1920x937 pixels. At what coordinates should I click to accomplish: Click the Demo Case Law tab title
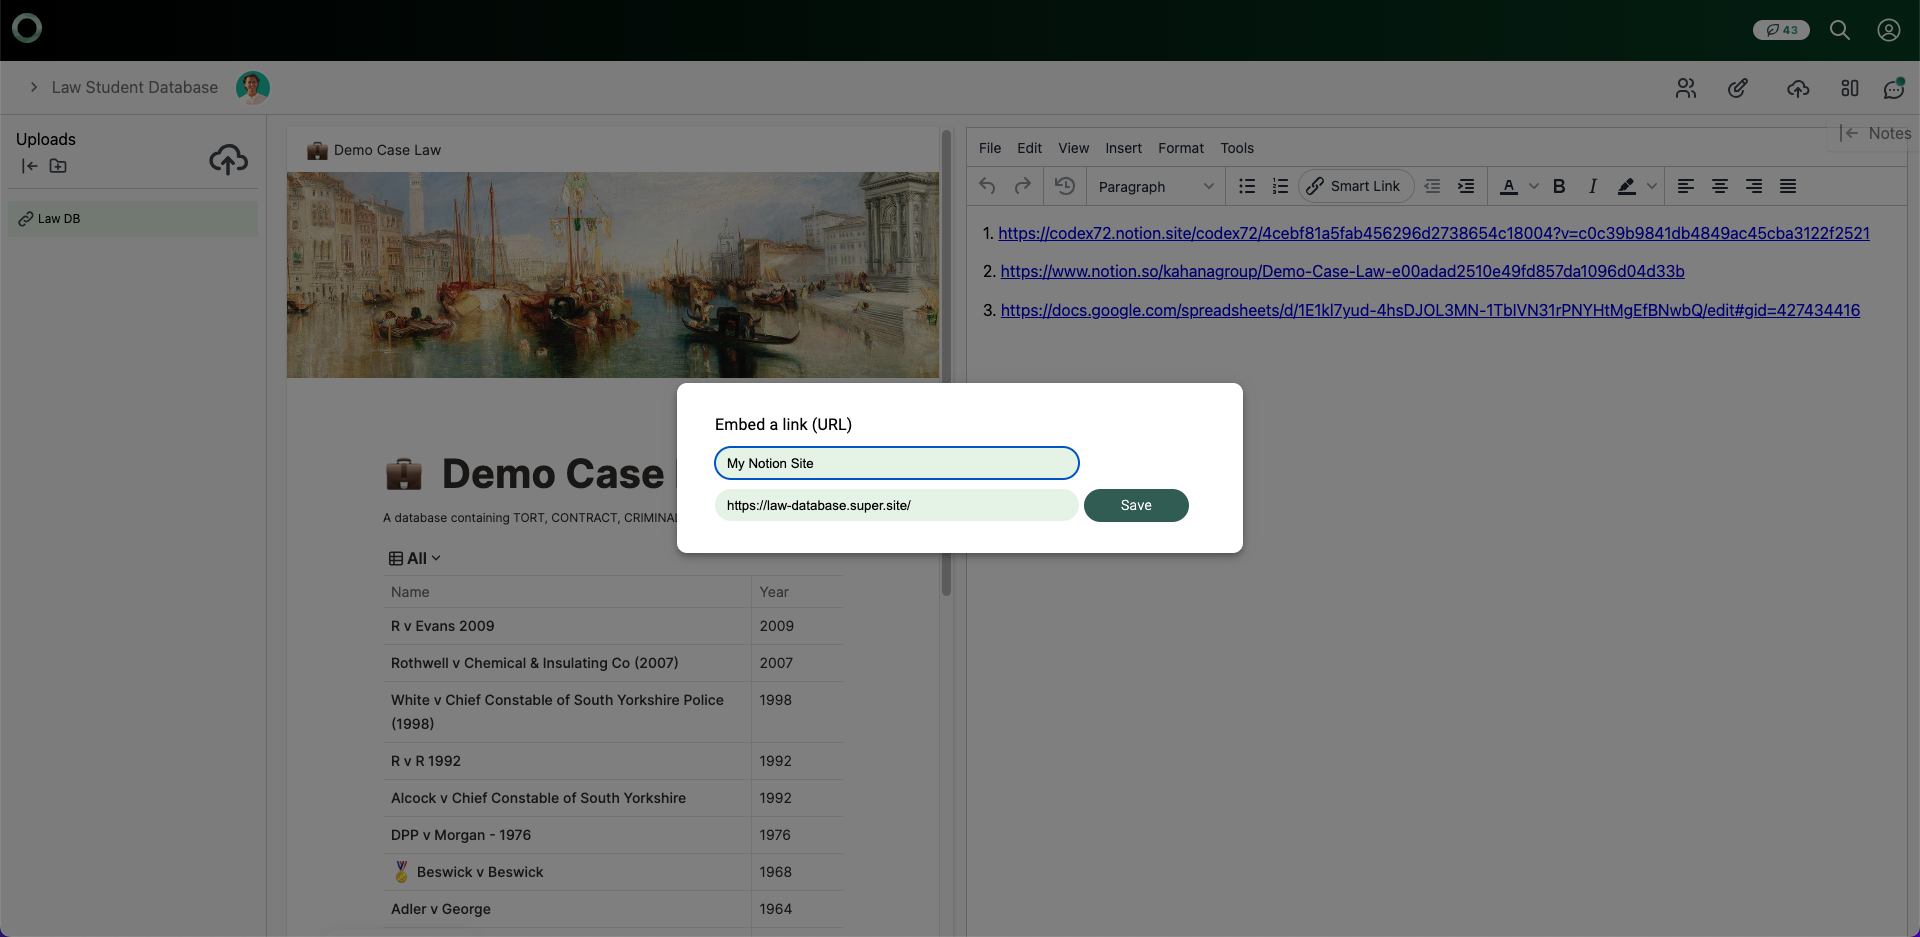[387, 150]
